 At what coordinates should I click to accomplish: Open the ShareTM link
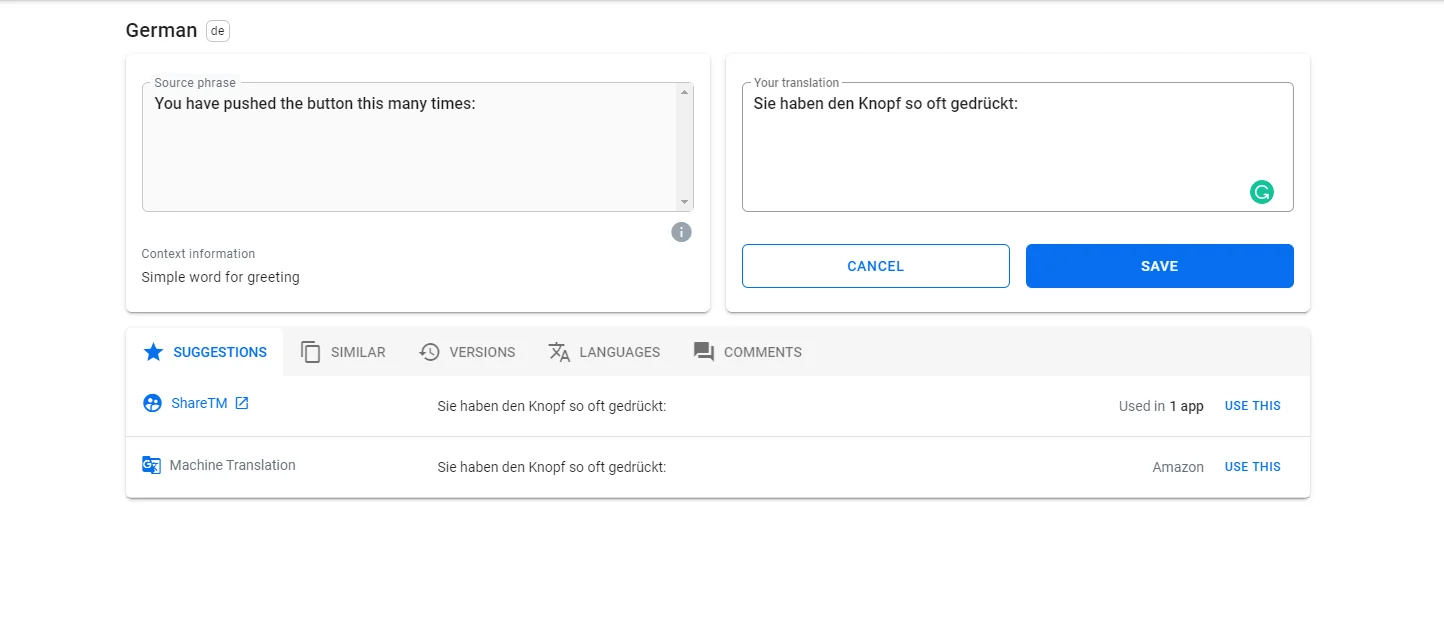(x=199, y=403)
